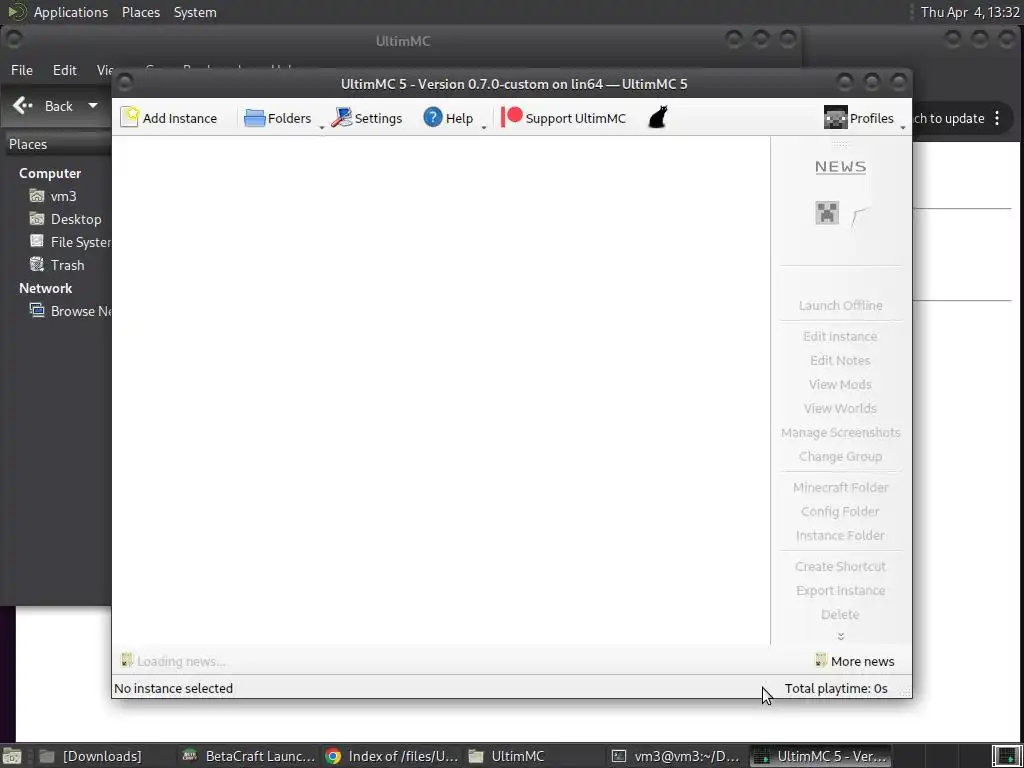1024x768 pixels.
Task: Click the NEWS header in side panel
Action: 840,167
